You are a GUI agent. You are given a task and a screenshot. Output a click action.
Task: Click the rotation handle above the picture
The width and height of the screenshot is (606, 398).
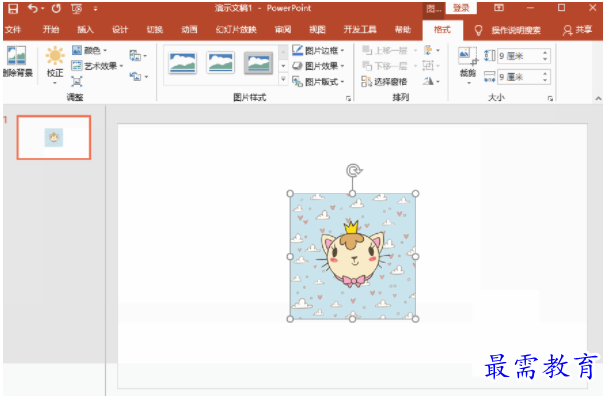pyautogui.click(x=353, y=170)
